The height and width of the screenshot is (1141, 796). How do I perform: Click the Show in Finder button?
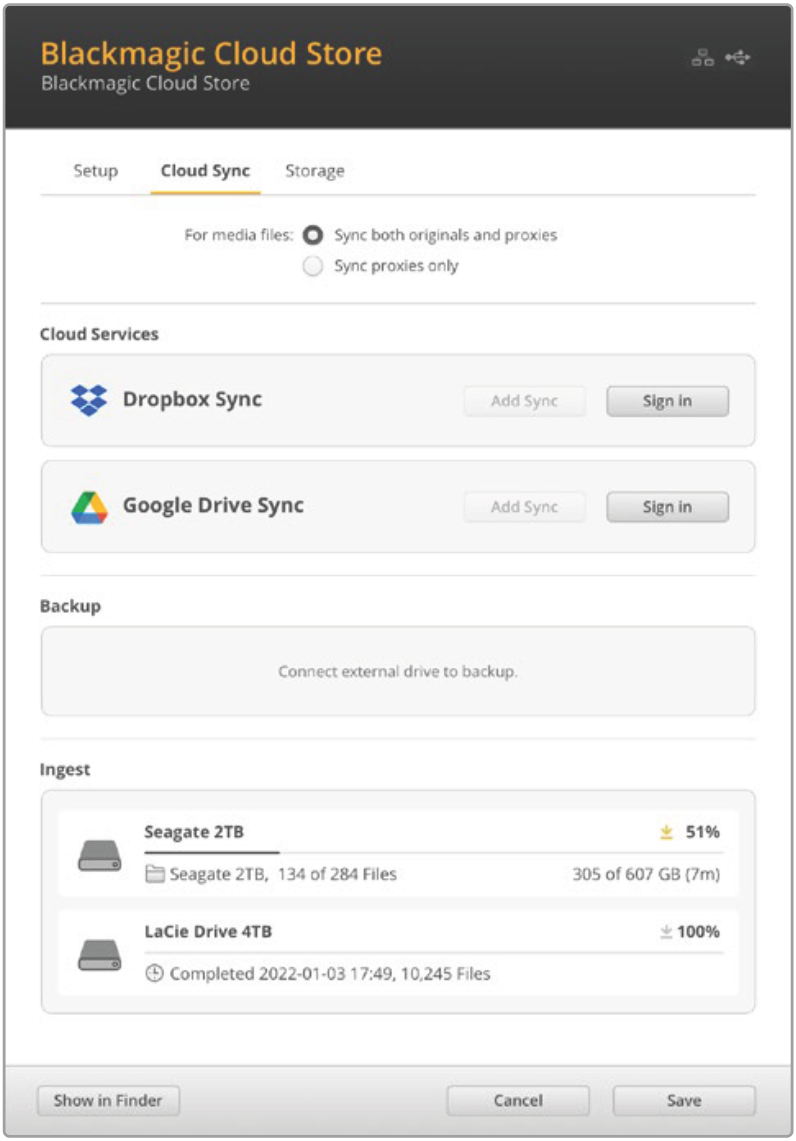pyautogui.click(x=108, y=1100)
